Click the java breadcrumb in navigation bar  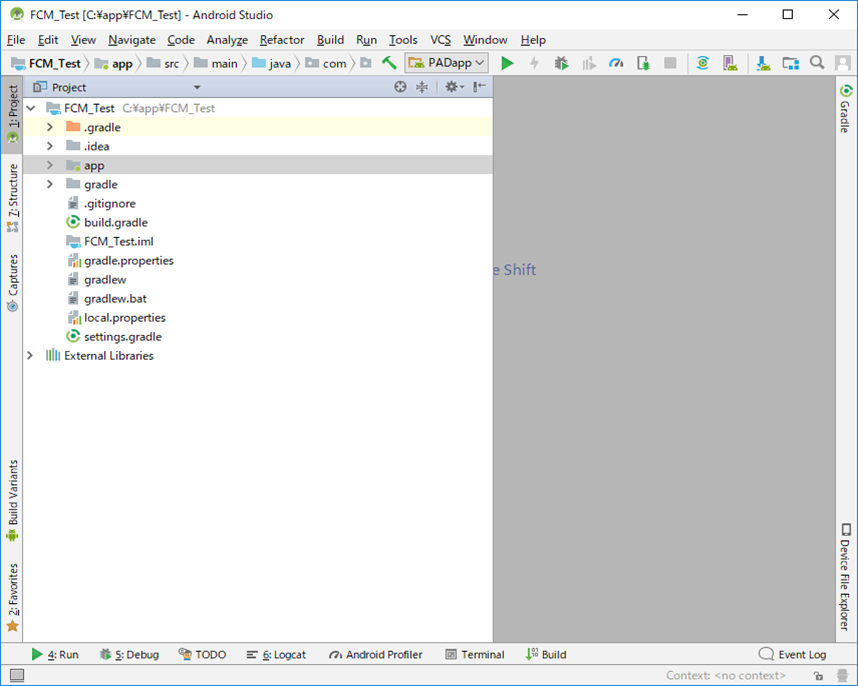pyautogui.click(x=271, y=63)
